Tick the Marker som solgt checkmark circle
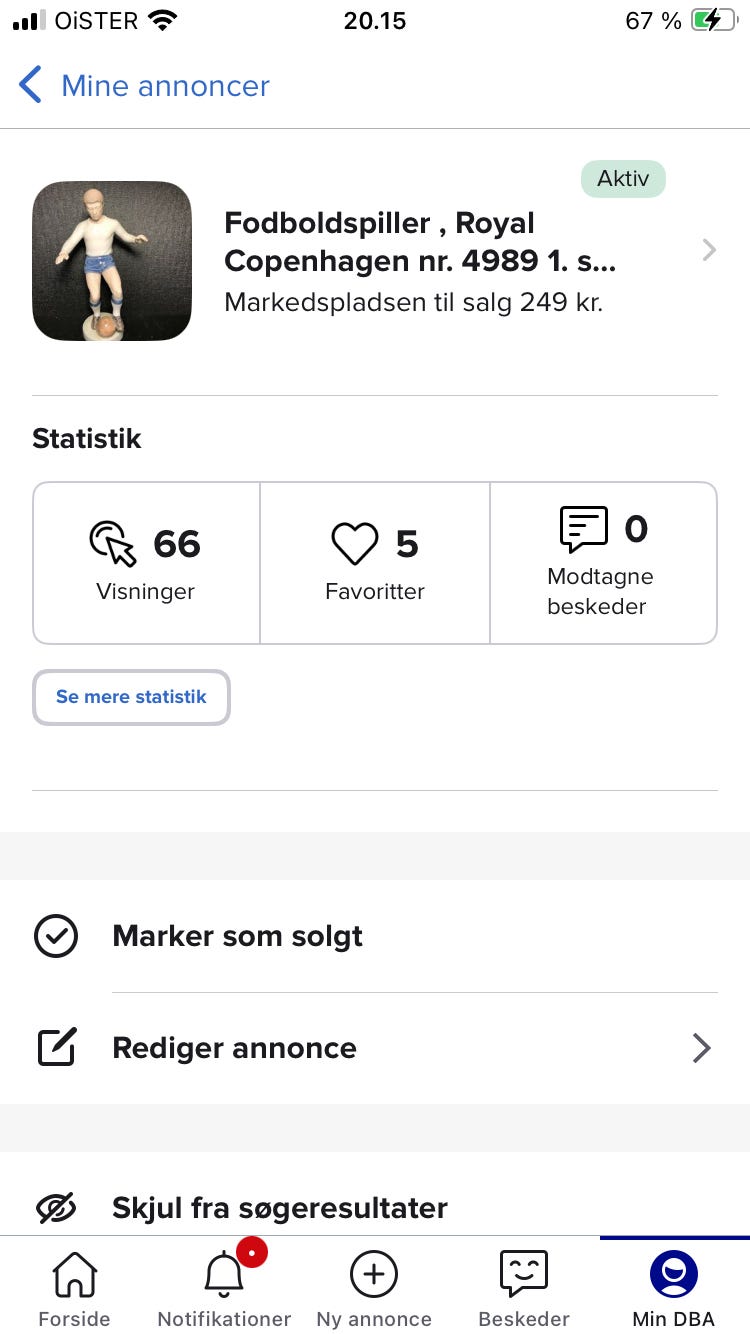The width and height of the screenshot is (750, 1334). 56,937
